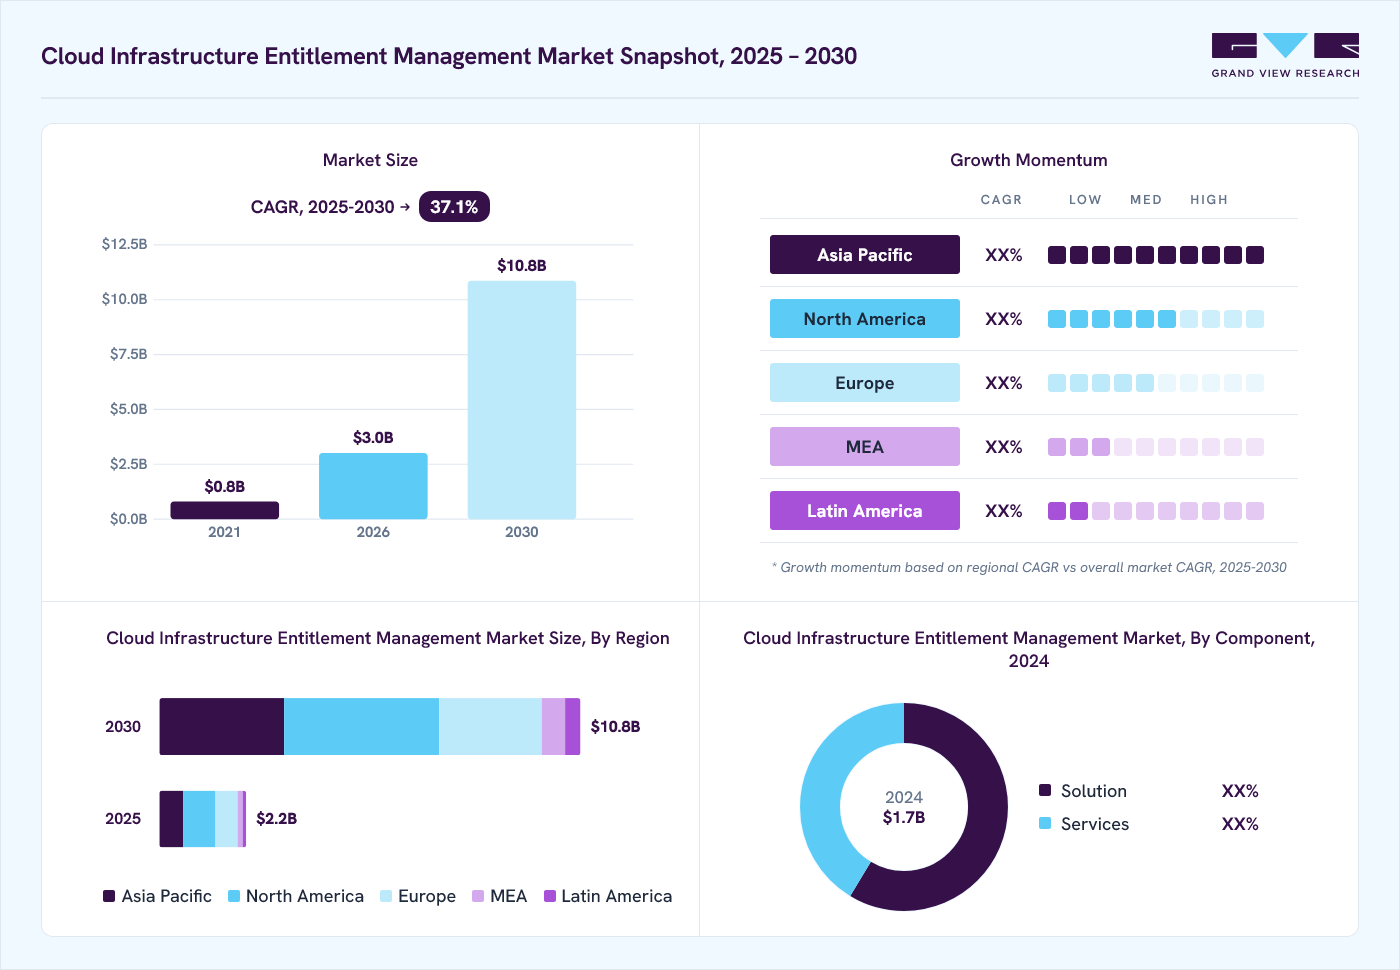The image size is (1400, 970).
Task: Click the HIGH column header
Action: (x=1209, y=200)
